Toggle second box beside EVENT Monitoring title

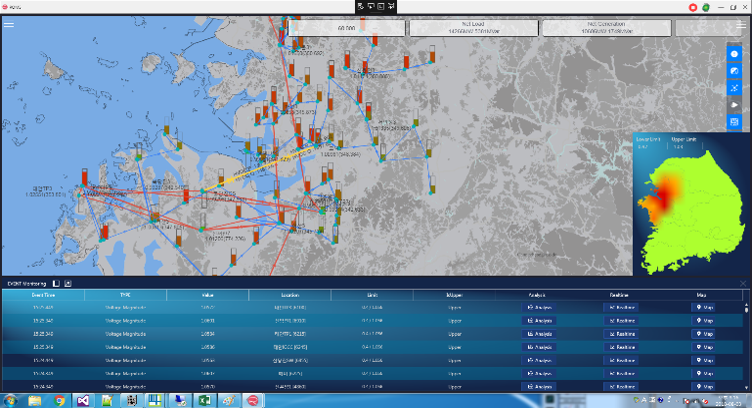coord(68,284)
